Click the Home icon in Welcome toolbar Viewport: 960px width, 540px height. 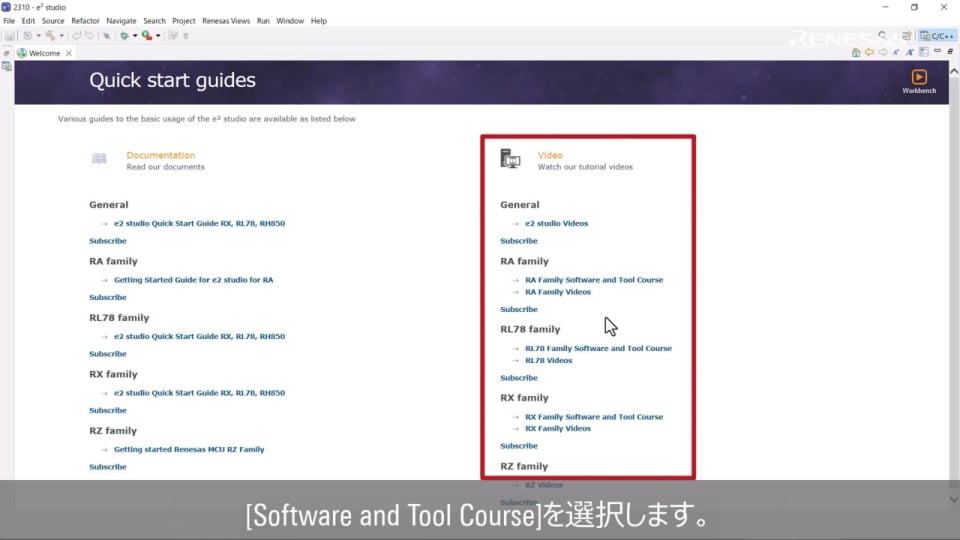tap(855, 52)
